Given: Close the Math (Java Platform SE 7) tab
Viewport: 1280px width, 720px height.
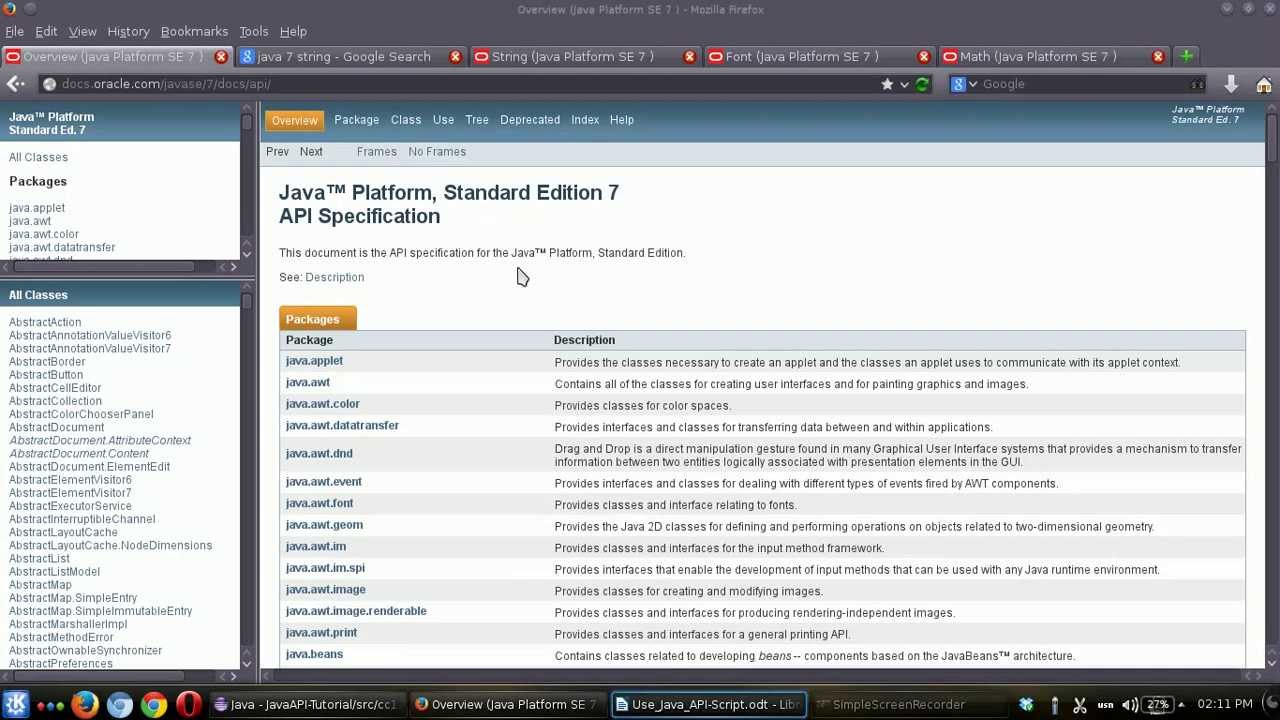Looking at the screenshot, I should tap(1158, 56).
